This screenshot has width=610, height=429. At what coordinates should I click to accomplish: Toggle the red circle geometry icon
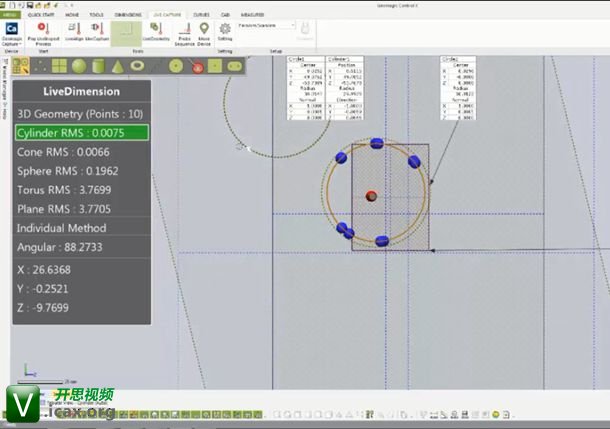coord(199,67)
